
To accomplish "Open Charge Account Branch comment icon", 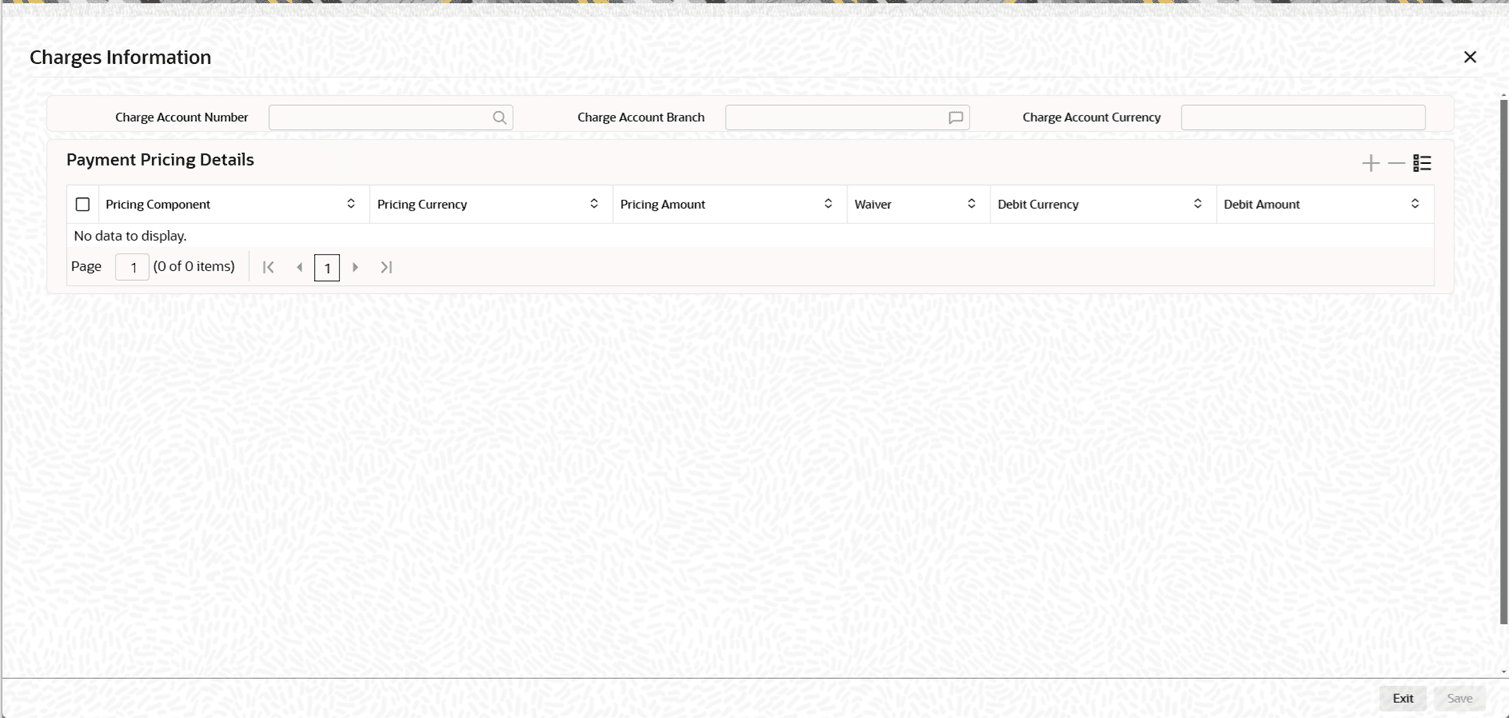I will 956,118.
